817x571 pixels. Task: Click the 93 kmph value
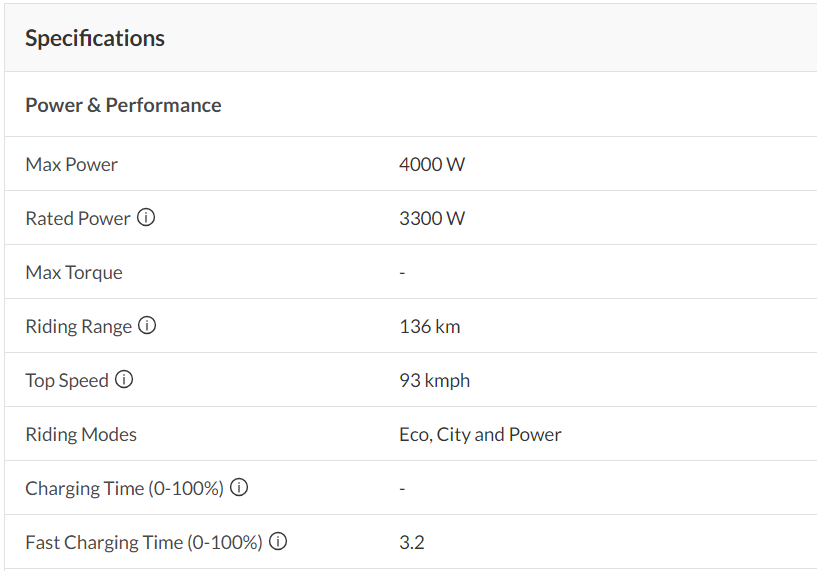pyautogui.click(x=434, y=380)
